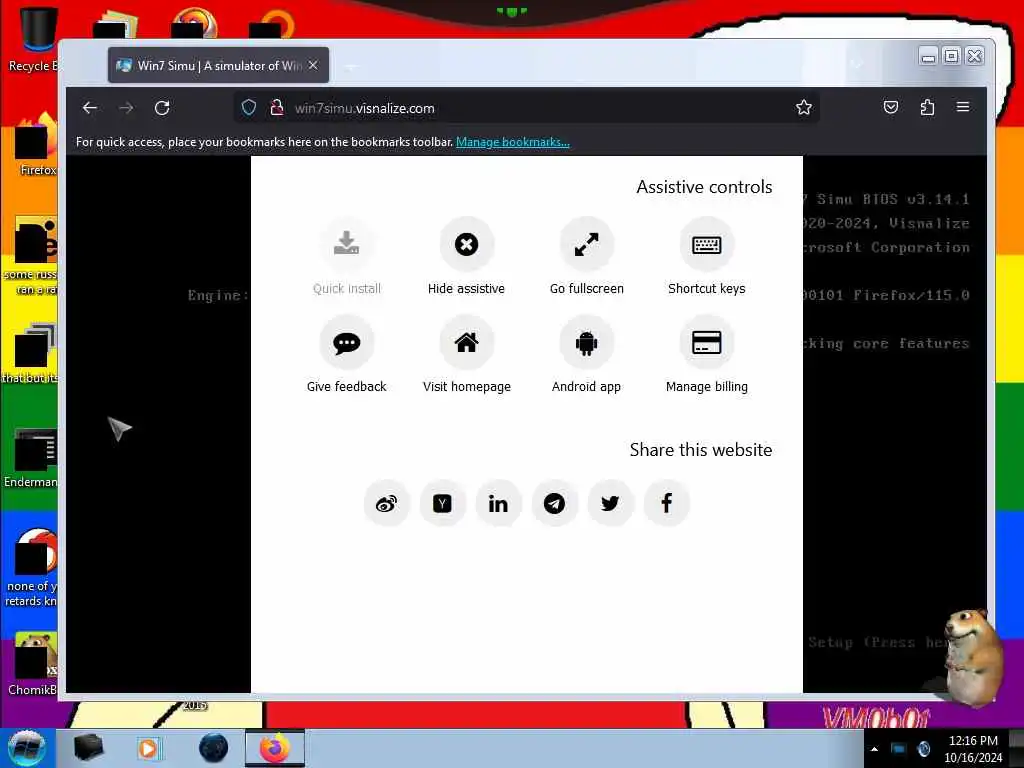Open the Firefox extensions puzzle icon

927,107
